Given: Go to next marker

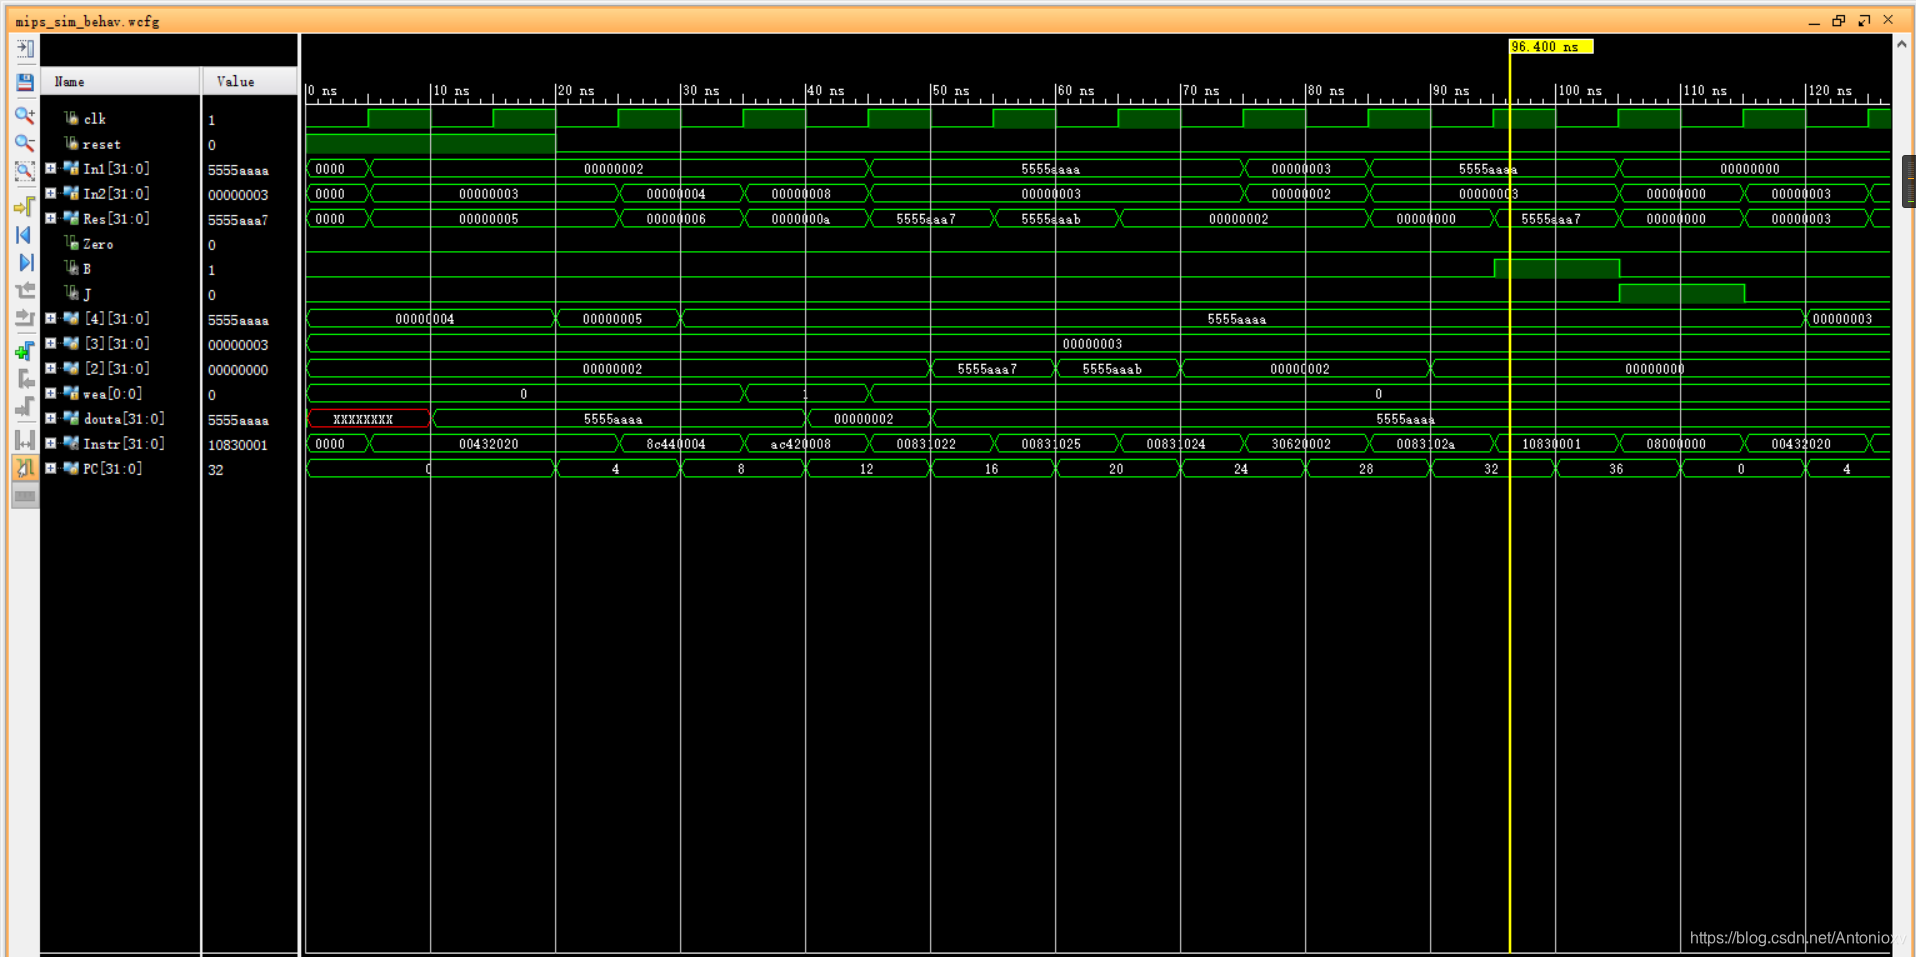Looking at the screenshot, I should coord(25,407).
